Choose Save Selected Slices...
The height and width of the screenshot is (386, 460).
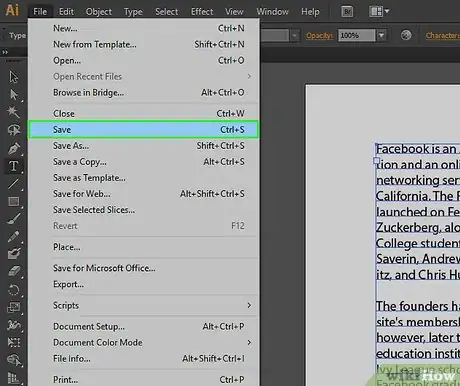144,210
